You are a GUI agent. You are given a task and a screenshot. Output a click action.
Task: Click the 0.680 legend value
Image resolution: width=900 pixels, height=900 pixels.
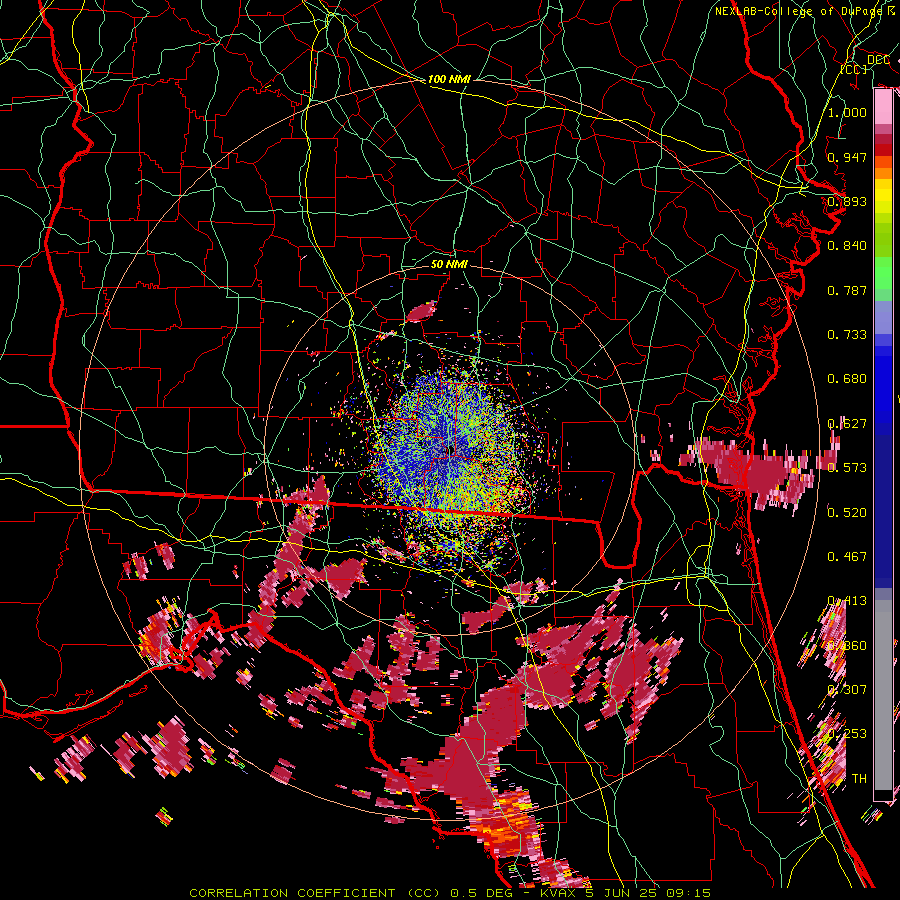tap(847, 379)
